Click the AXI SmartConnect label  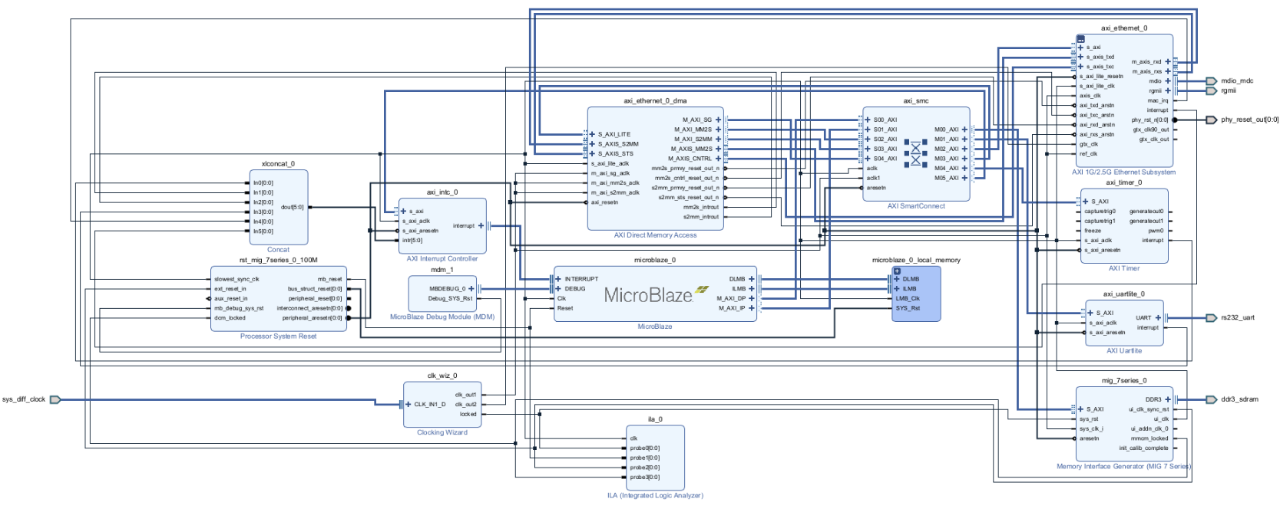(915, 206)
